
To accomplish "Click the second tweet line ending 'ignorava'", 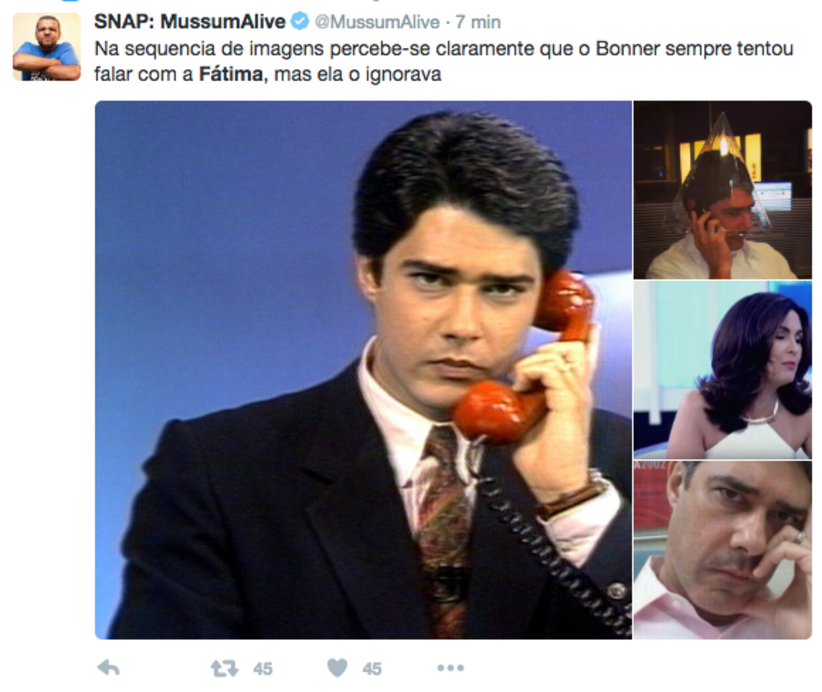I will tap(268, 74).
